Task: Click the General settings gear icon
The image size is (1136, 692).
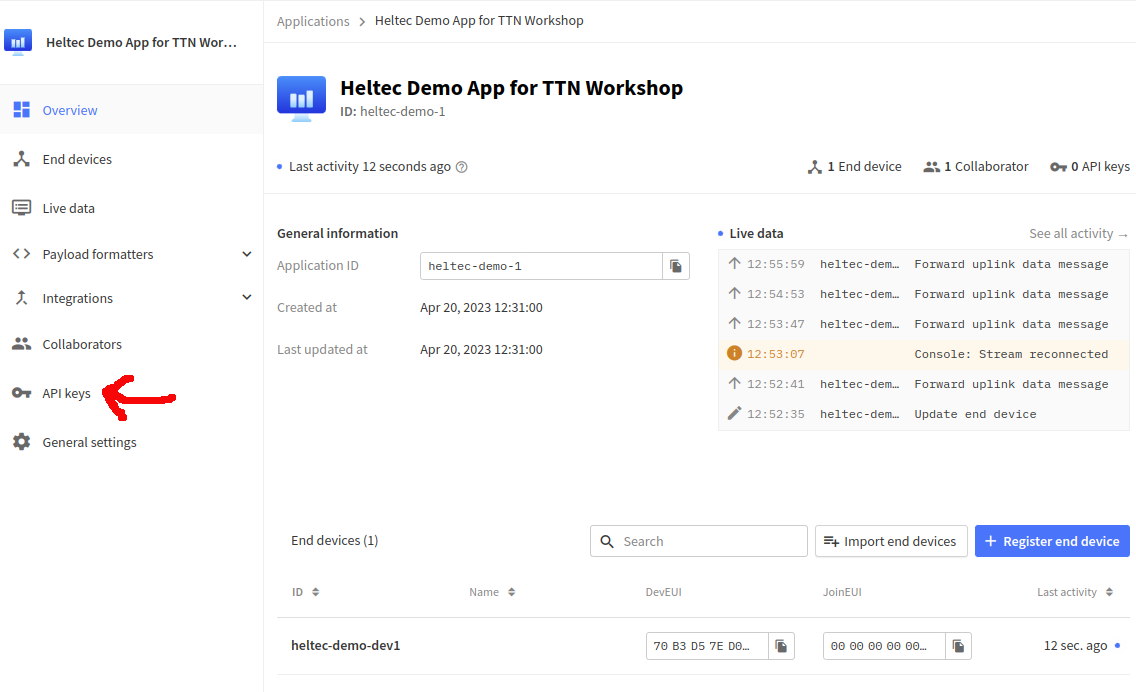Action: coord(22,441)
